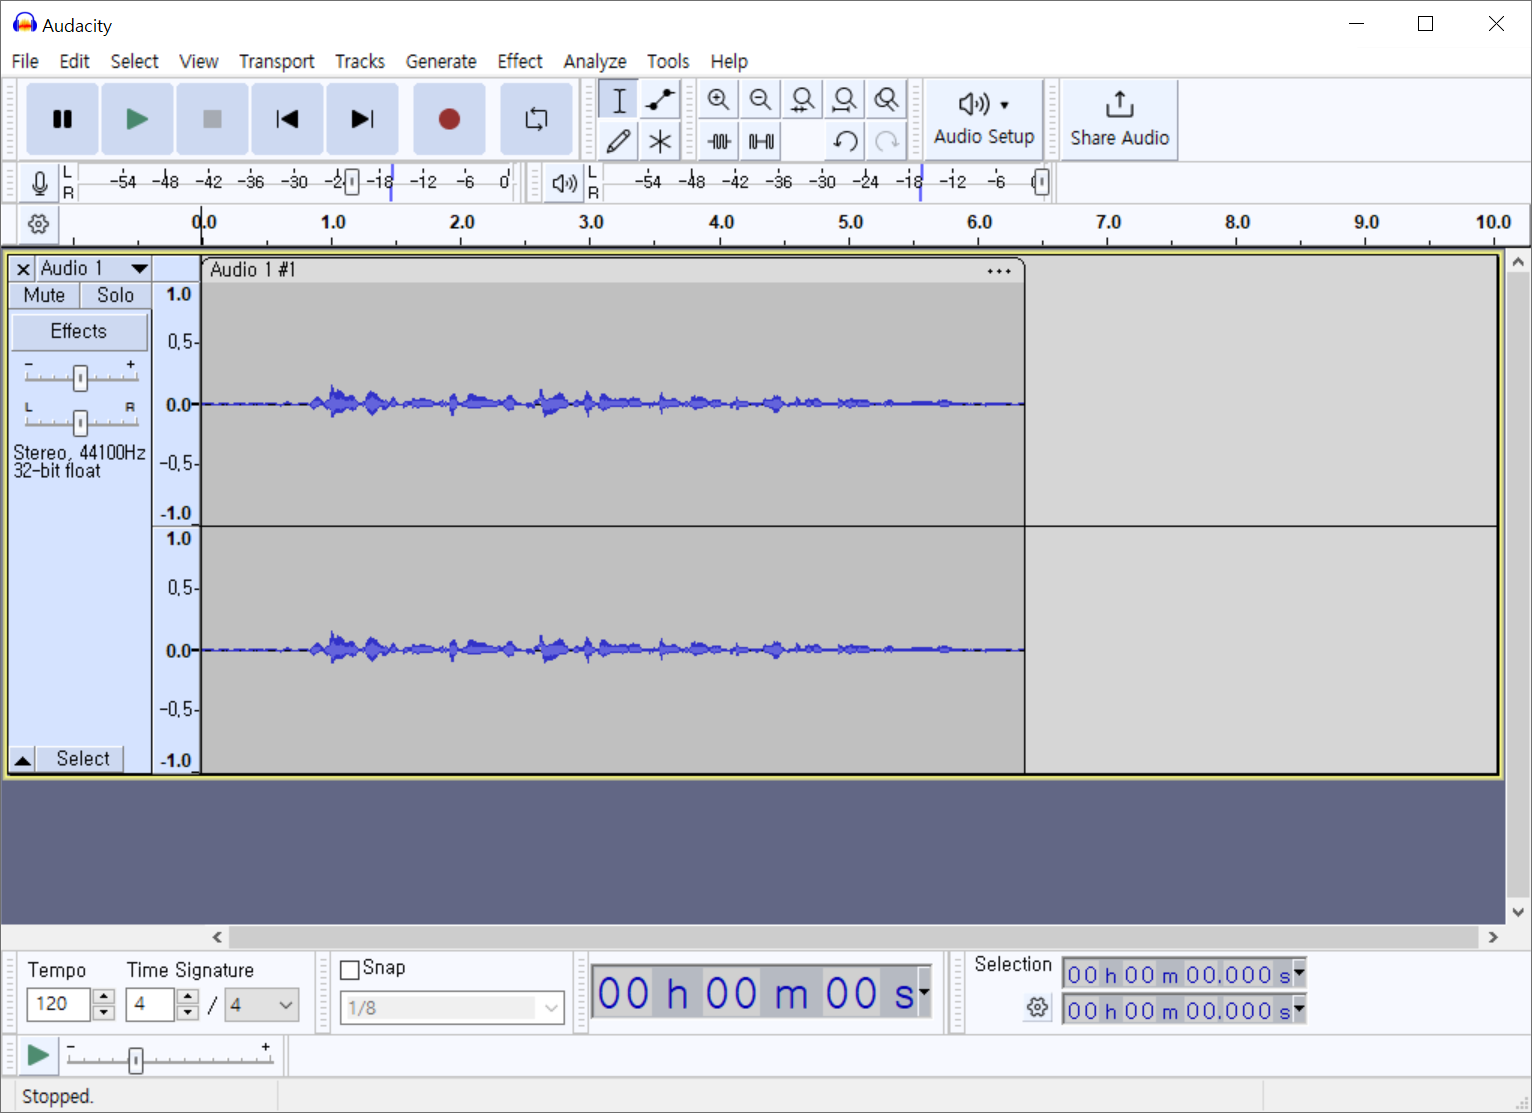Choose the Selection tool (I-beam)
Viewport: 1532px width, 1113px height.
[x=619, y=100]
